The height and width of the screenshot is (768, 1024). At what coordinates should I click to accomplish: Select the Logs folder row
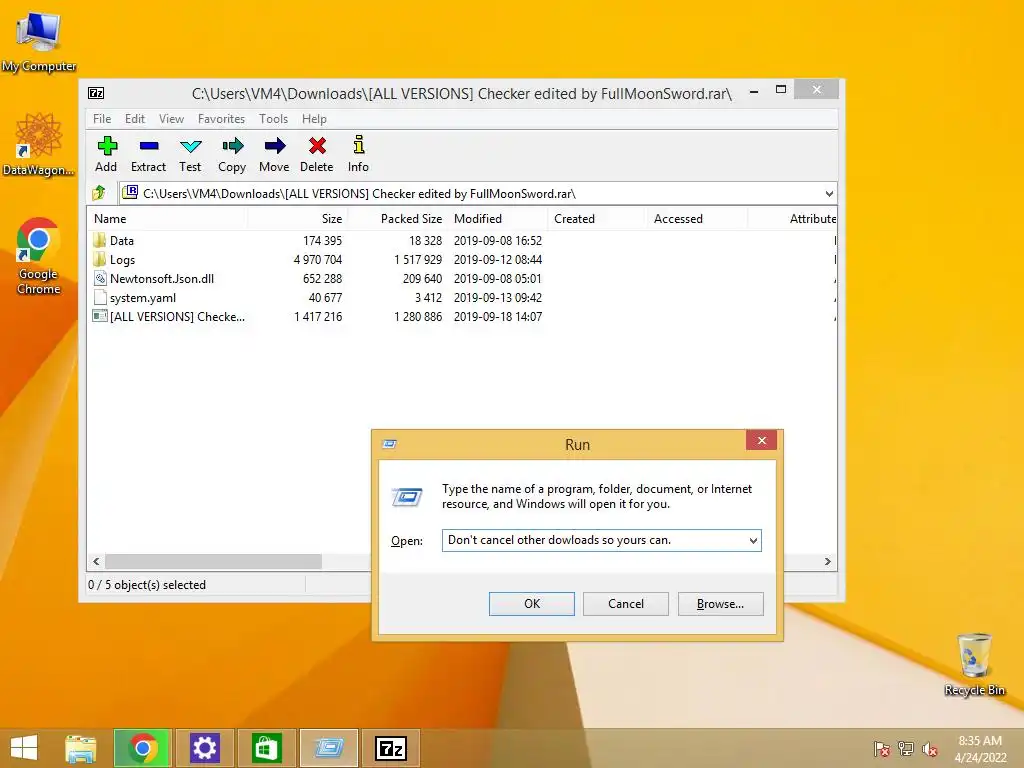461,259
